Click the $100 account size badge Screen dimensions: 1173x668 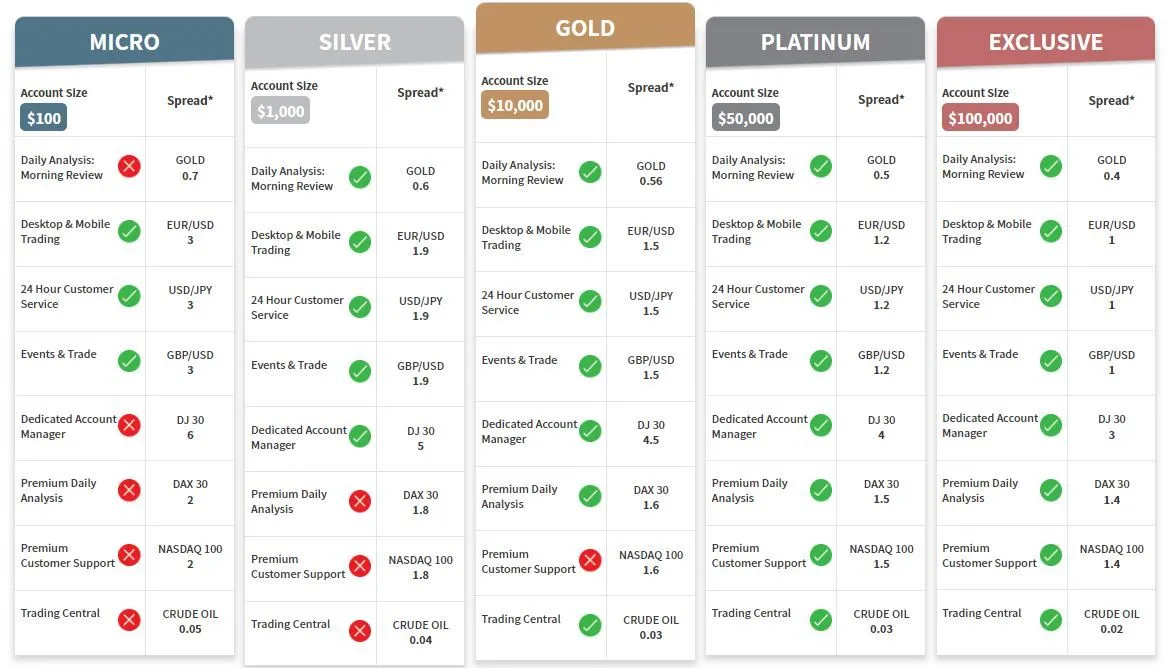click(44, 117)
